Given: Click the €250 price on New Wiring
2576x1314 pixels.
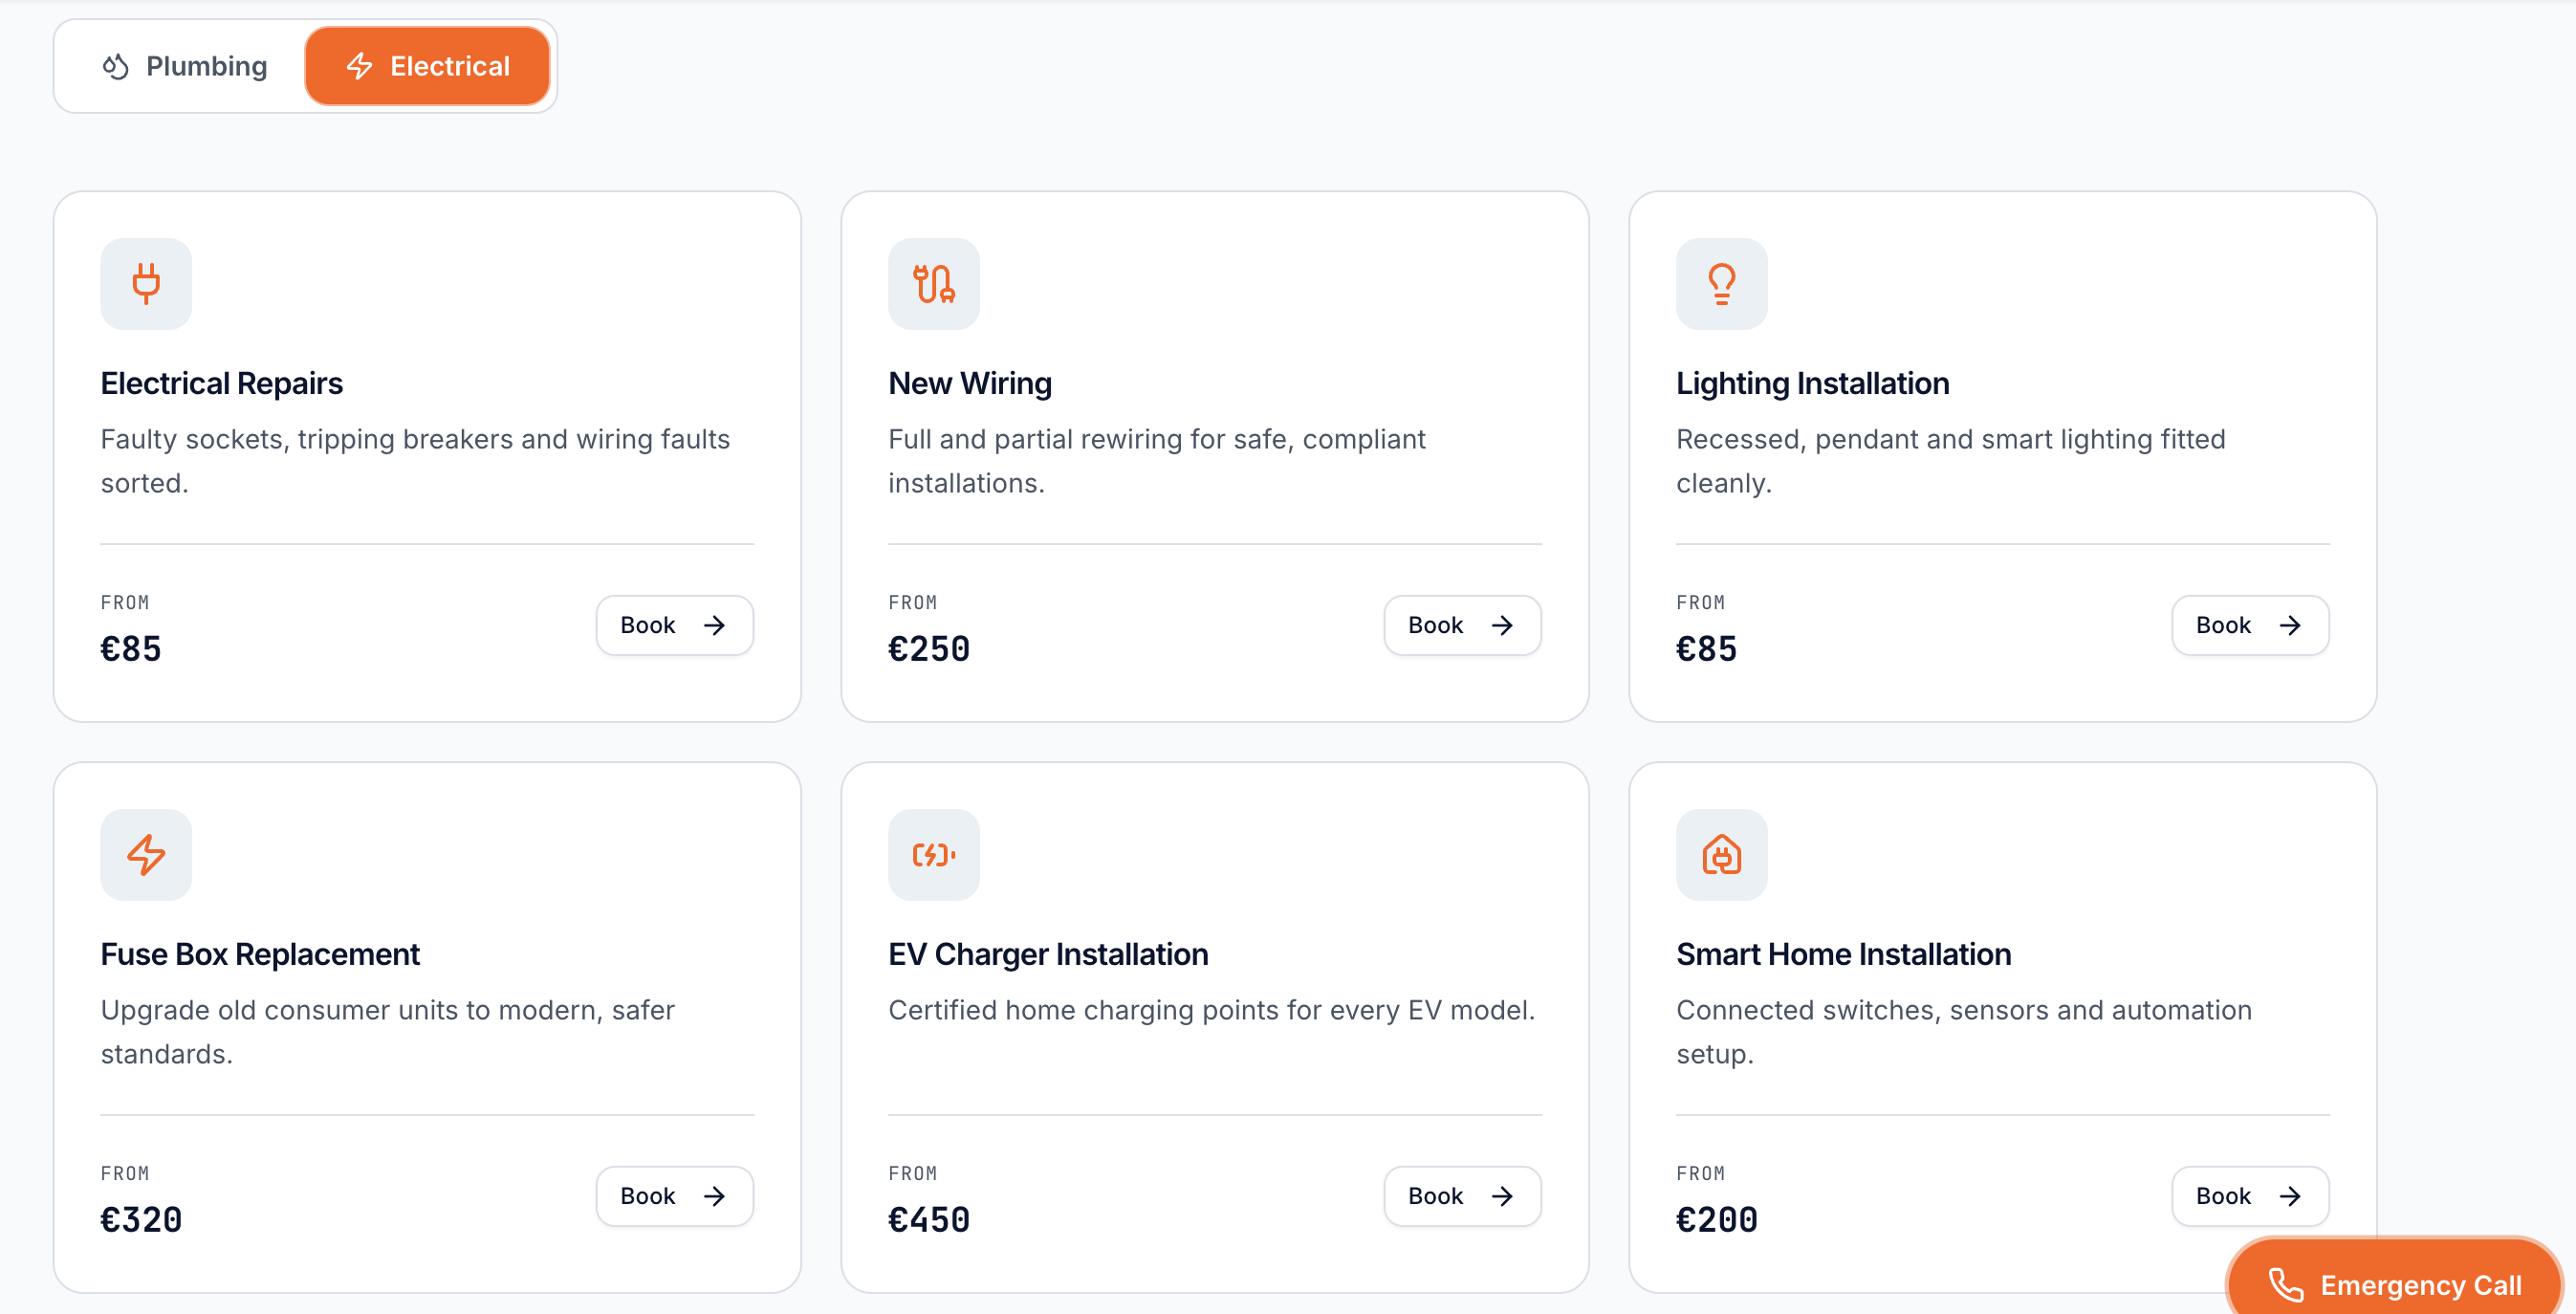Looking at the screenshot, I should coord(928,649).
